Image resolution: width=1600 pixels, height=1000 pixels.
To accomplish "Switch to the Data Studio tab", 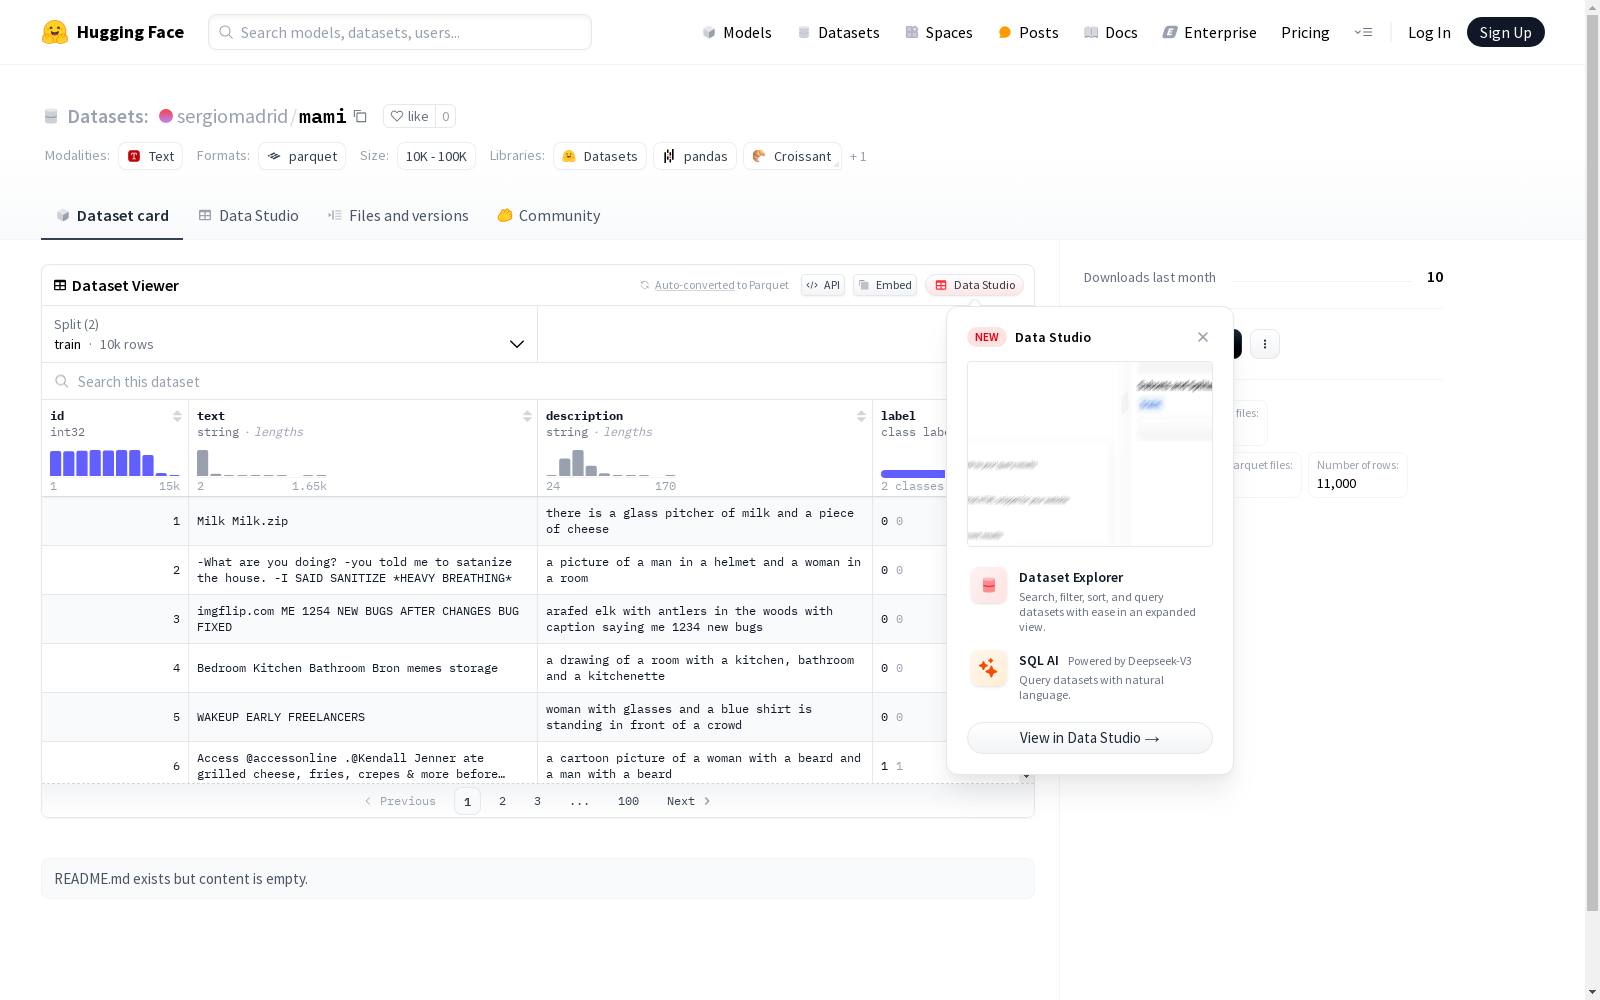I will click(248, 215).
